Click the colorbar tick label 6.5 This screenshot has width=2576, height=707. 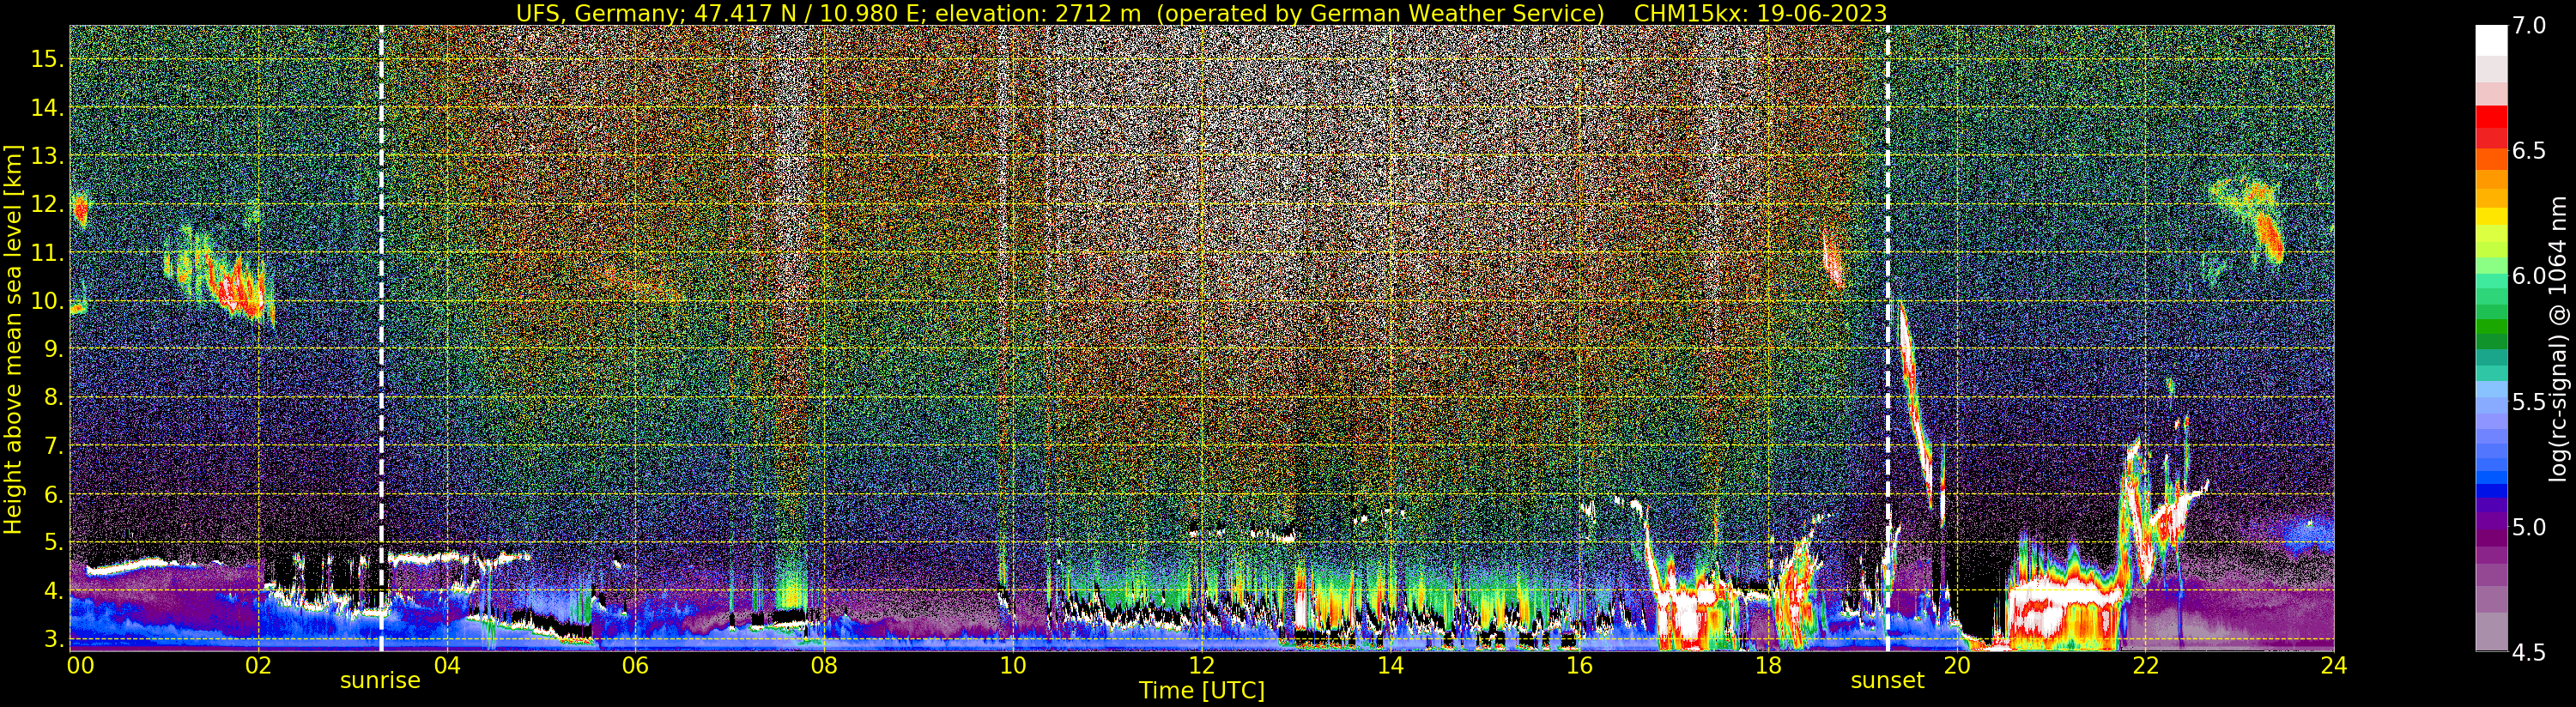2529,151
